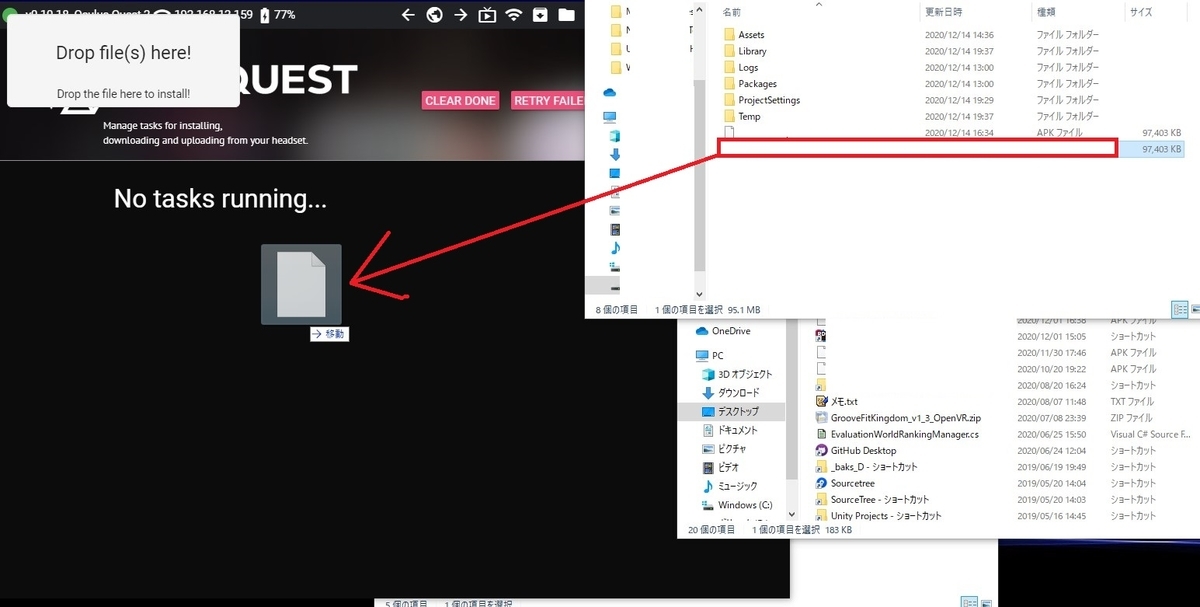Click the CLEAR DONE button

click(460, 101)
